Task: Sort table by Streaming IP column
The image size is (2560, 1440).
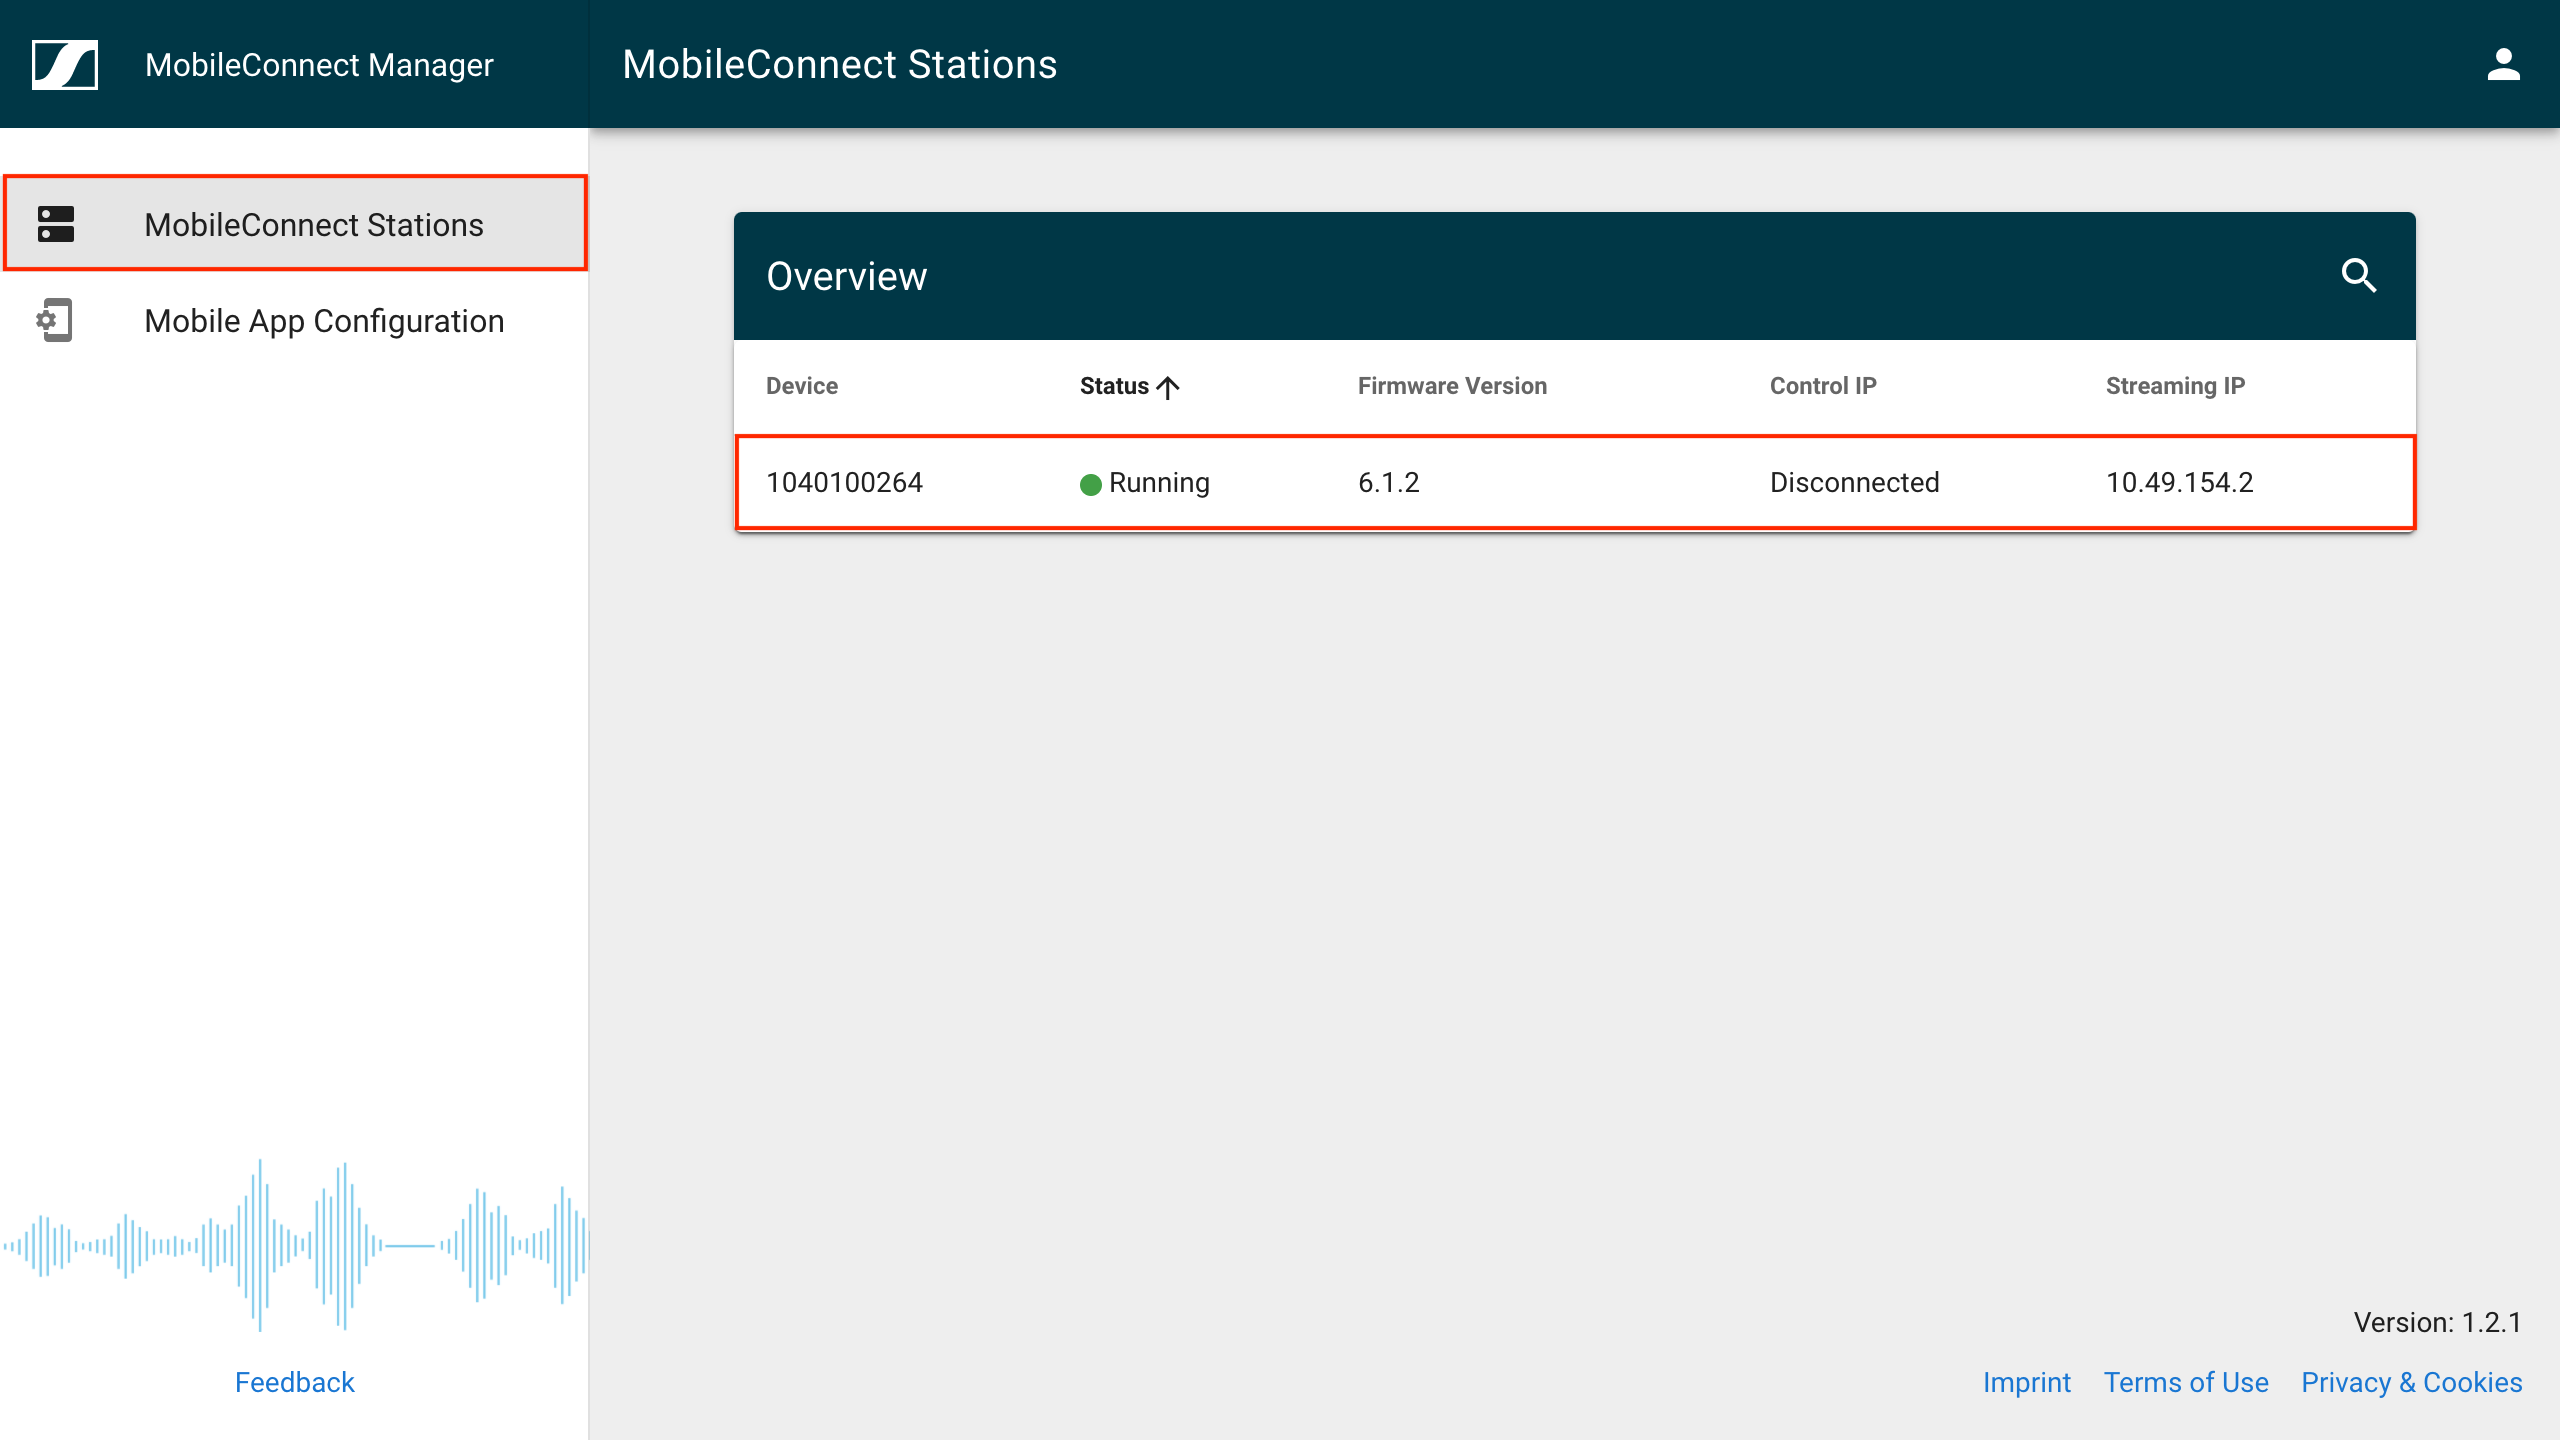Action: (2175, 386)
